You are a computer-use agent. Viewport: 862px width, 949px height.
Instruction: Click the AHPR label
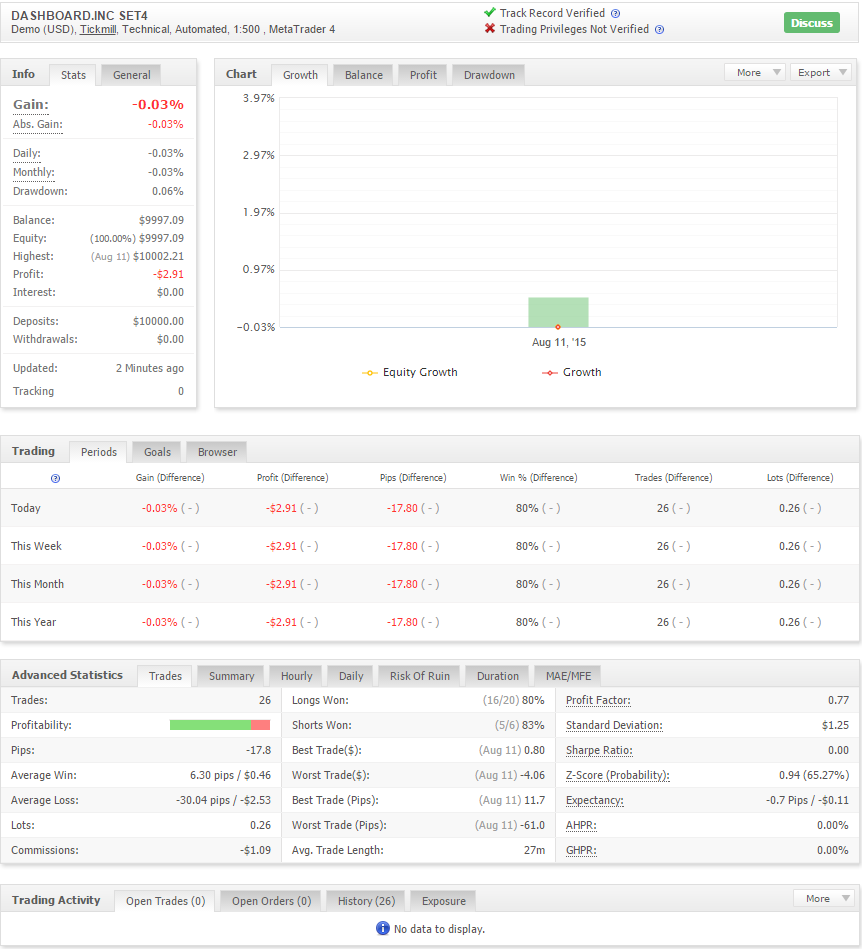tap(581, 826)
